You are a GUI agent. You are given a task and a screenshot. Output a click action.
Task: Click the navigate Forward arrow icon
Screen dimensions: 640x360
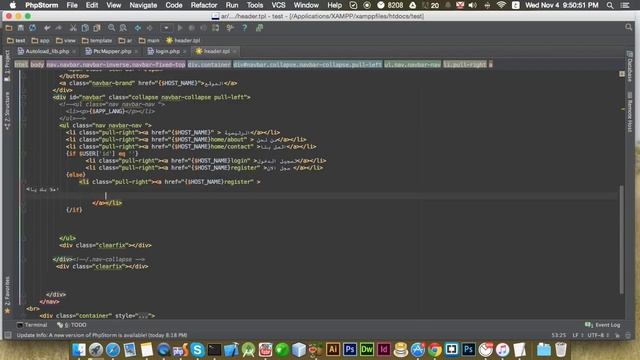coord(149,28)
